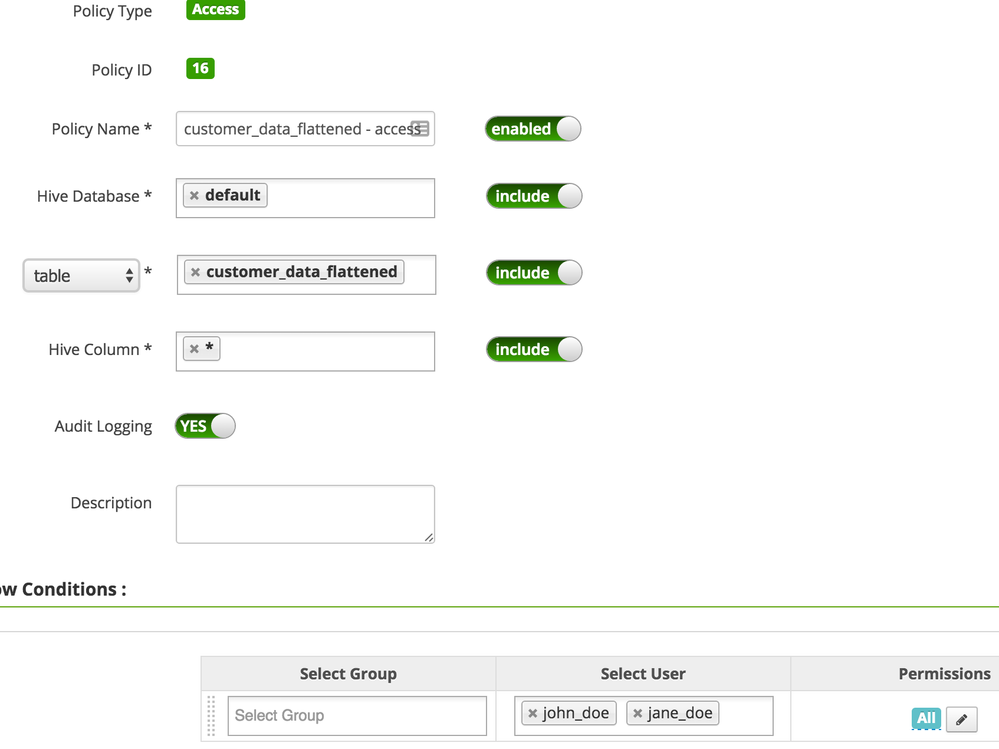
Task: Toggle include switch for the table row
Action: [x=534, y=273]
